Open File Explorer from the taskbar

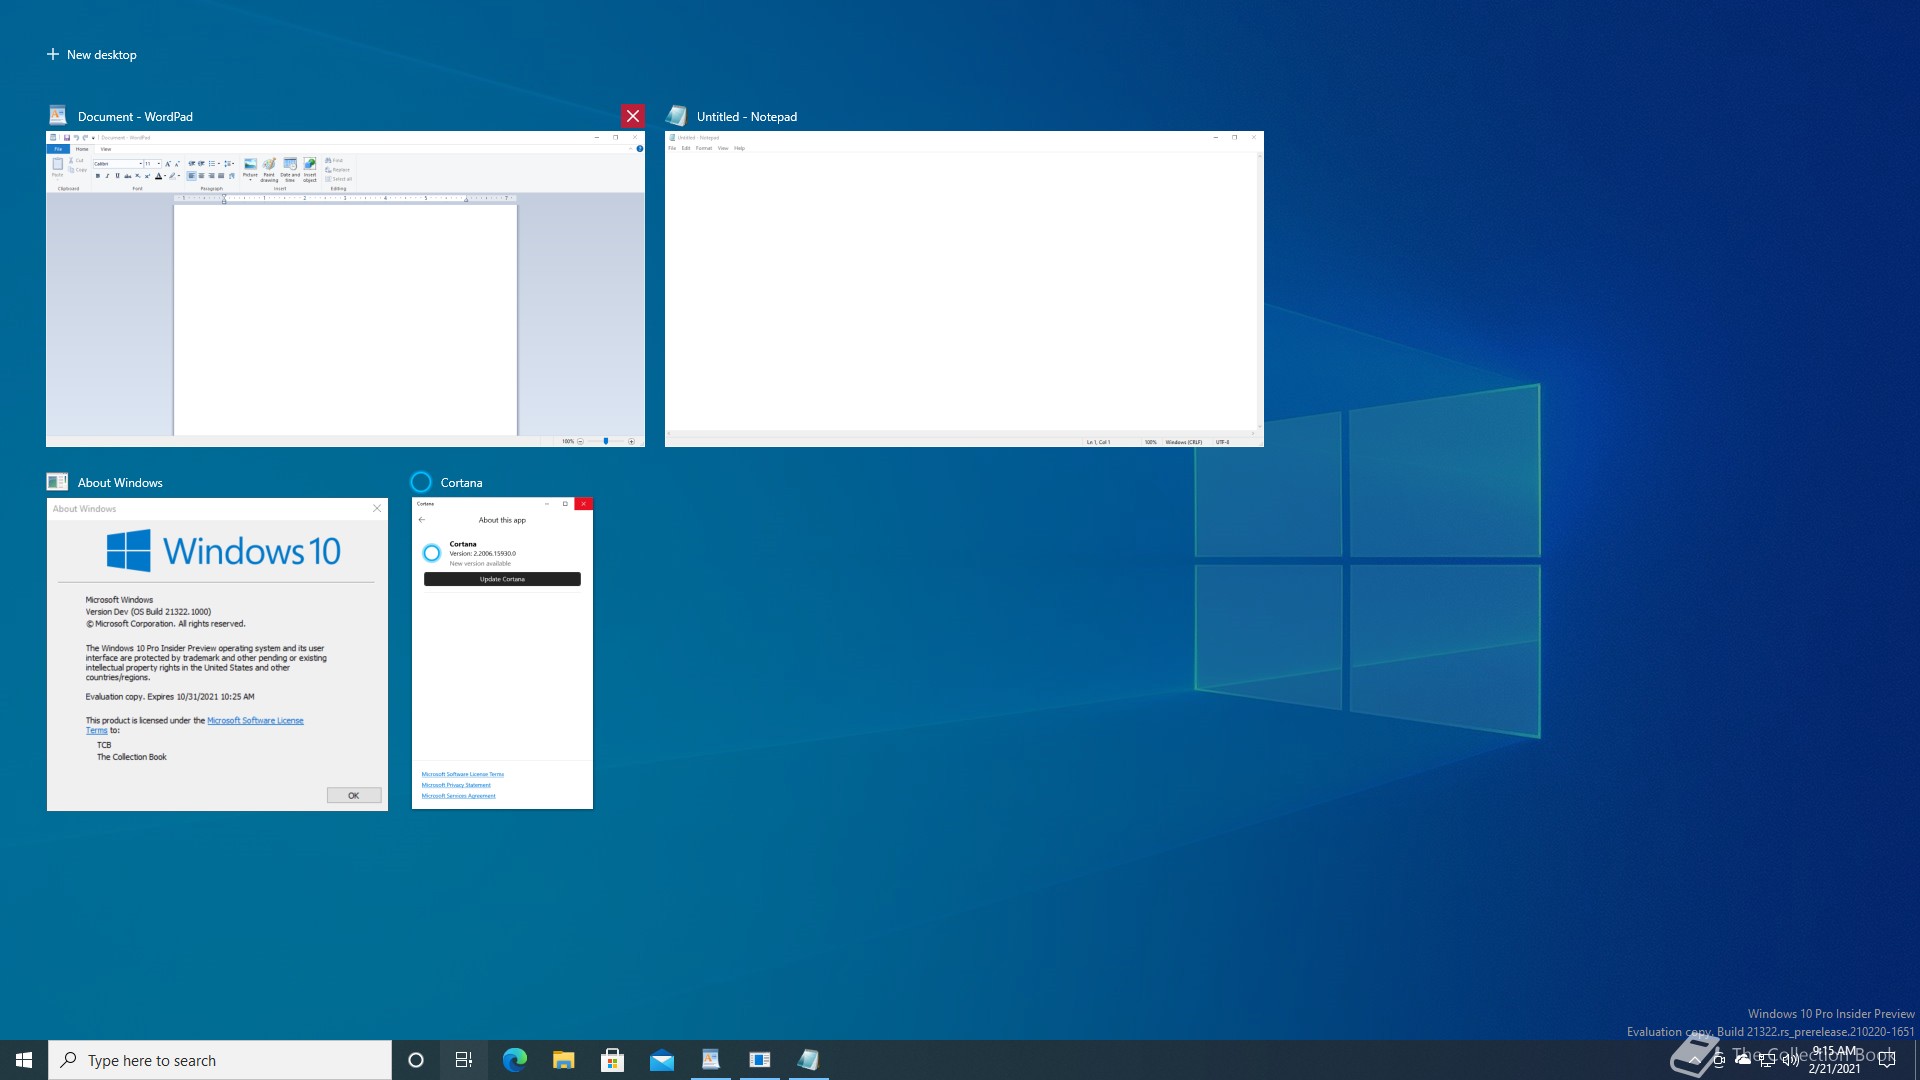(x=563, y=1060)
